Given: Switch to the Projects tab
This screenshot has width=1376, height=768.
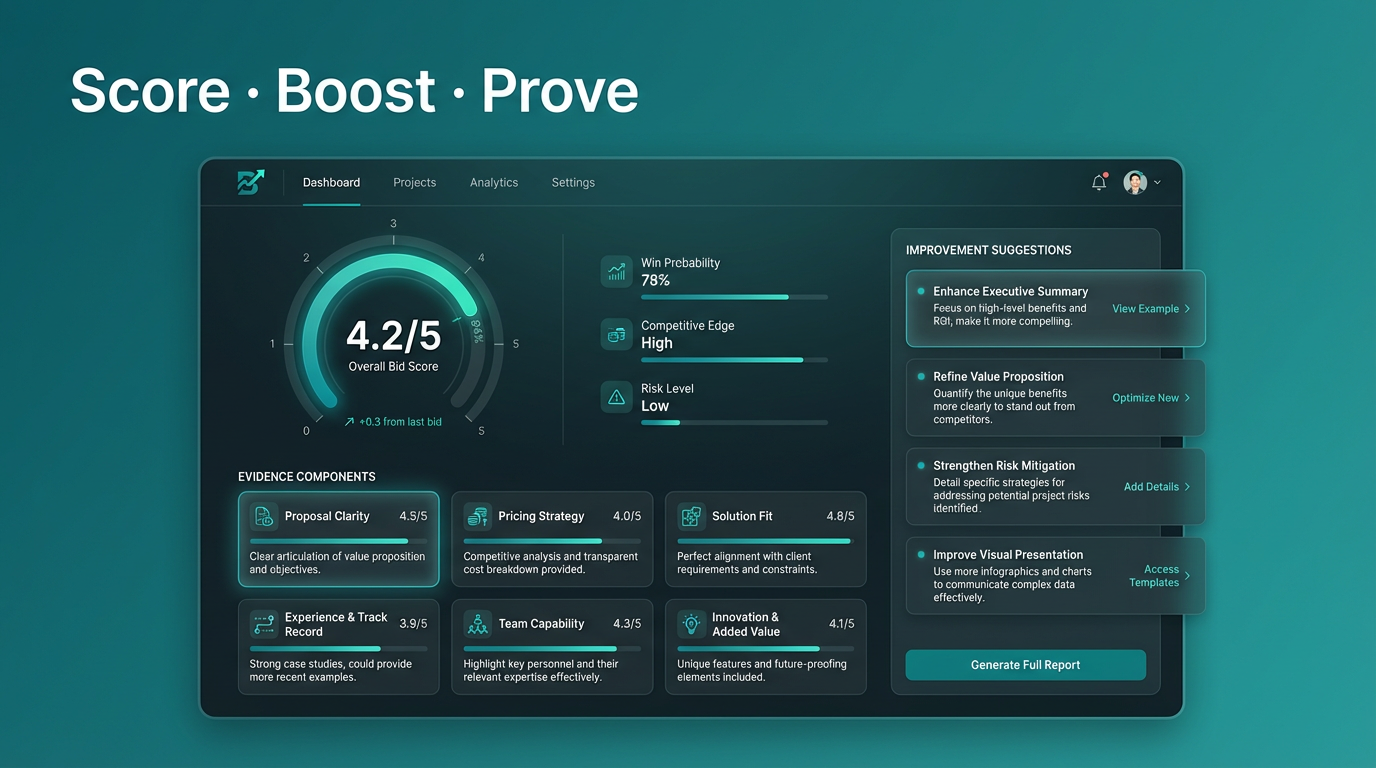Looking at the screenshot, I should point(414,182).
